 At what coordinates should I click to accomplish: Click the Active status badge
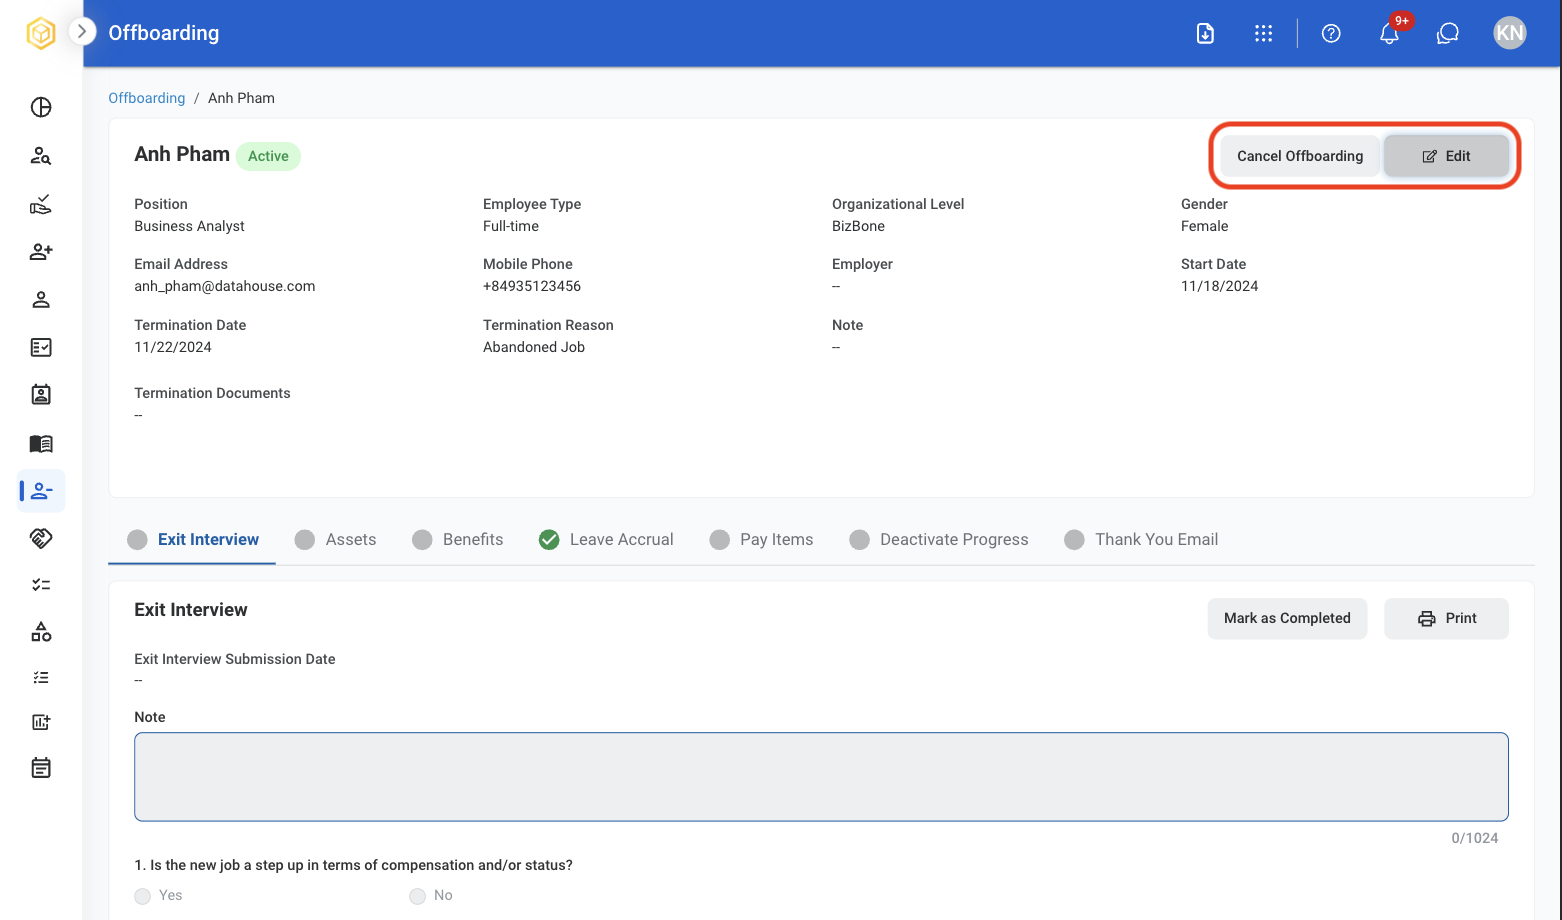click(x=268, y=156)
